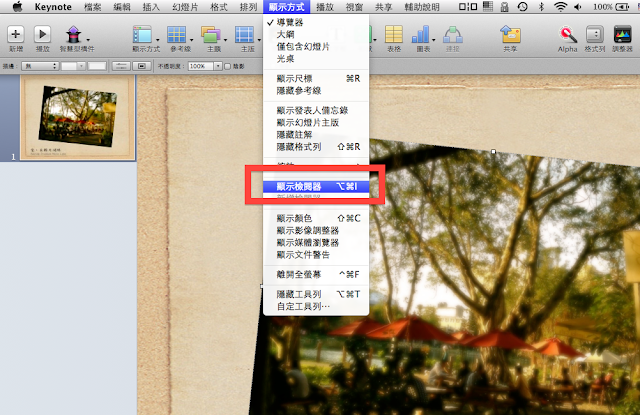This screenshot has height=415, width=640.
Task: Open the 視窗 menu in menu bar
Action: [x=354, y=7]
